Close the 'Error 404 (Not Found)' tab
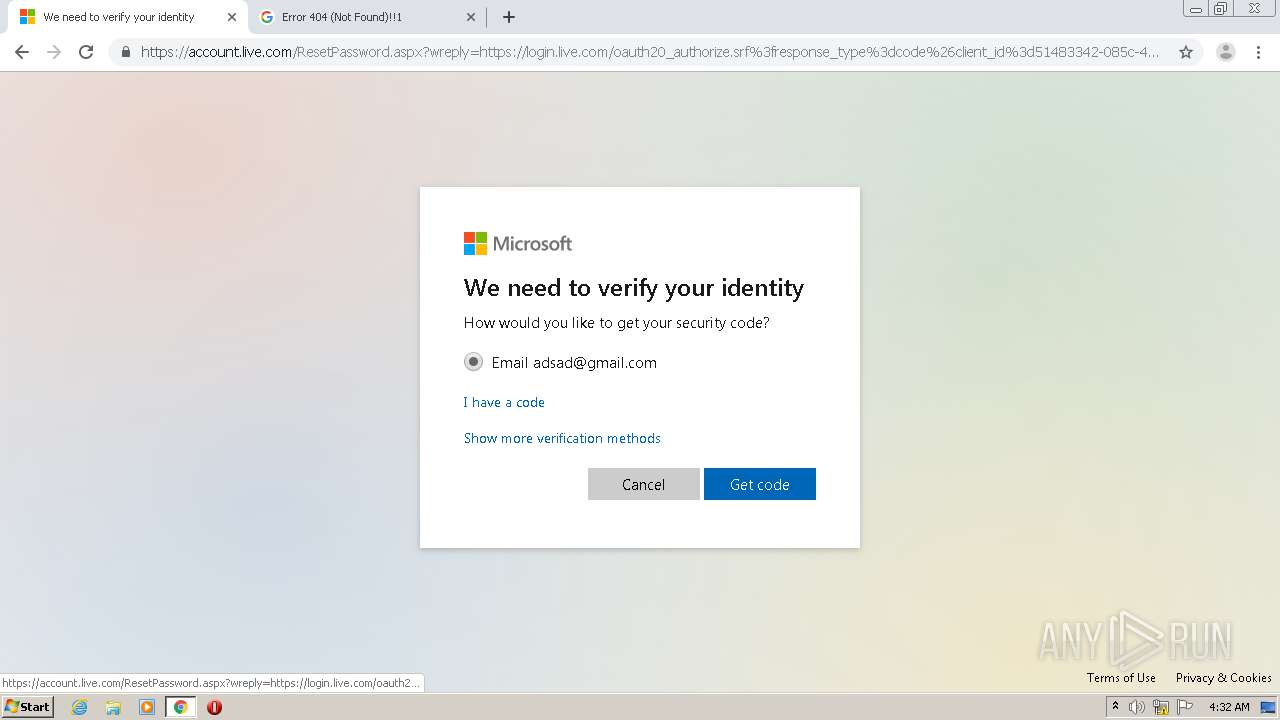Image resolution: width=1280 pixels, height=720 pixels. (471, 17)
